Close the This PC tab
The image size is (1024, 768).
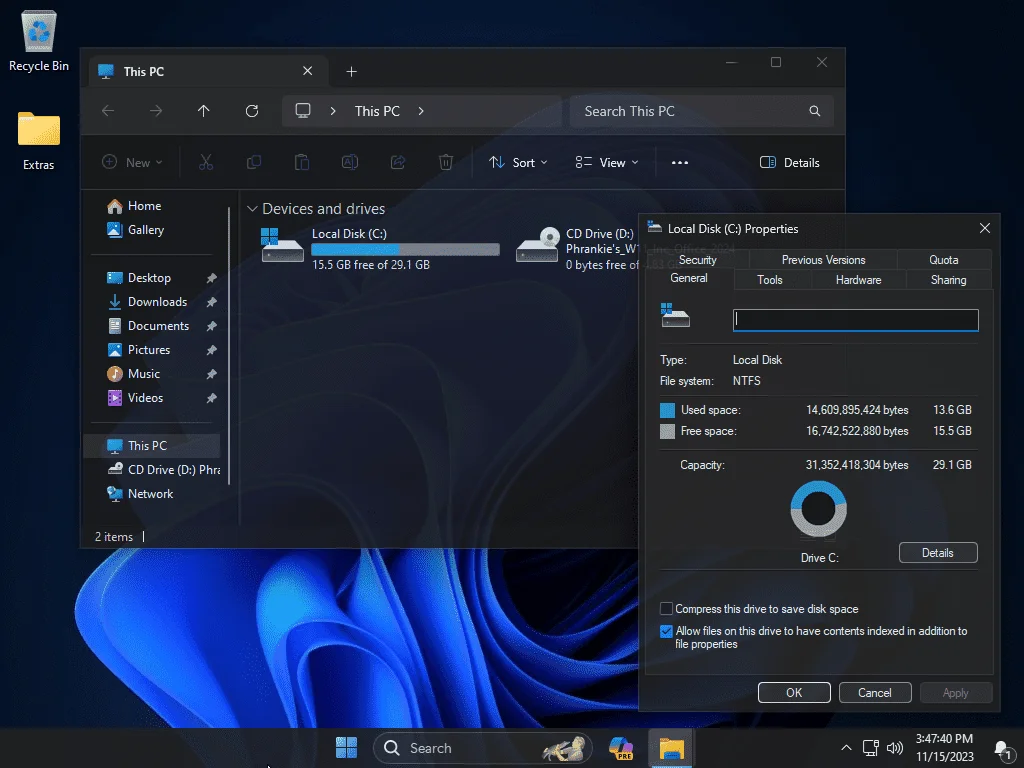coord(308,71)
